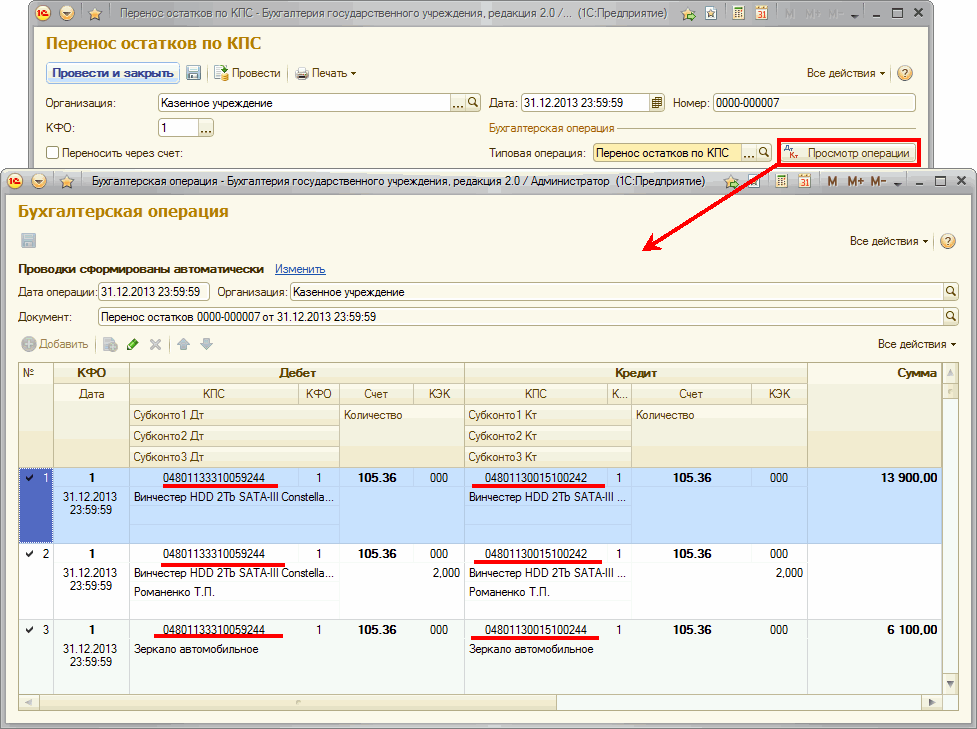Click M- button in front title bar
Image resolution: width=977 pixels, height=729 pixels.
879,181
